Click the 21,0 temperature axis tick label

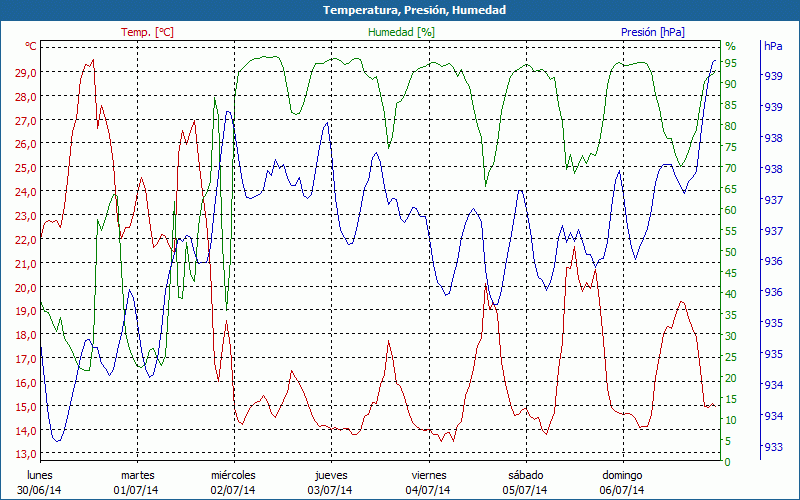coord(25,264)
